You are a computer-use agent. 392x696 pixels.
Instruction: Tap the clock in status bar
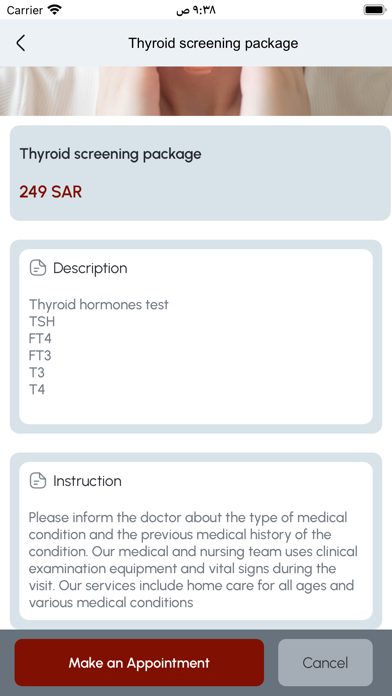tap(196, 10)
